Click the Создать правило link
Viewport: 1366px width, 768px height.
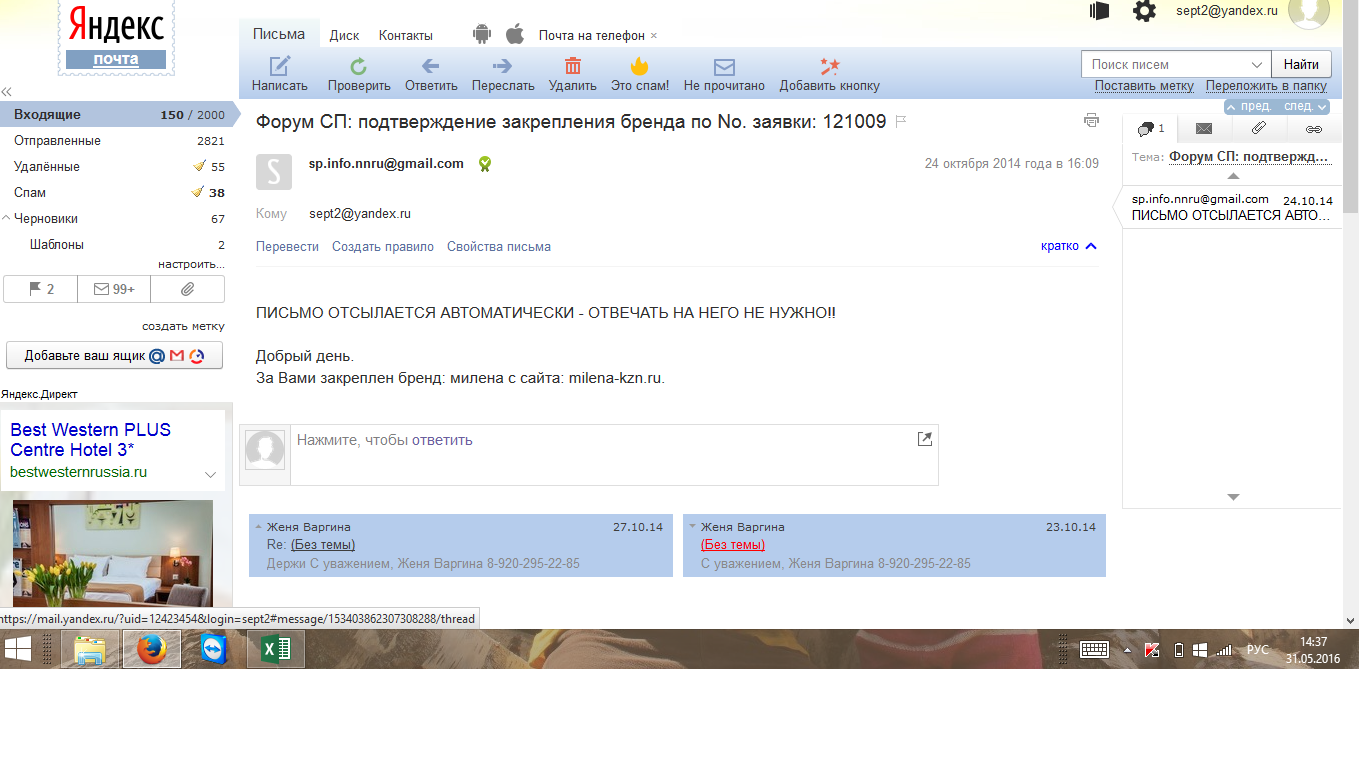click(383, 246)
